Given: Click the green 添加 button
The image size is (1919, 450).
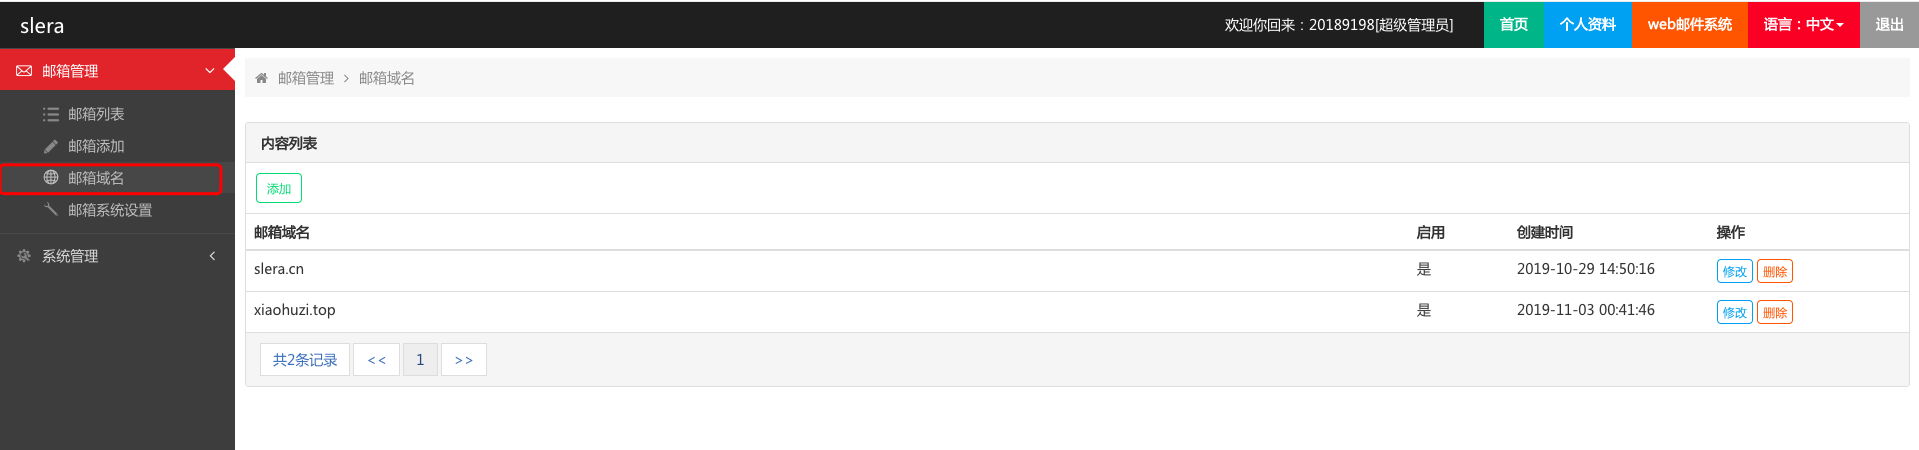Looking at the screenshot, I should click(x=279, y=188).
